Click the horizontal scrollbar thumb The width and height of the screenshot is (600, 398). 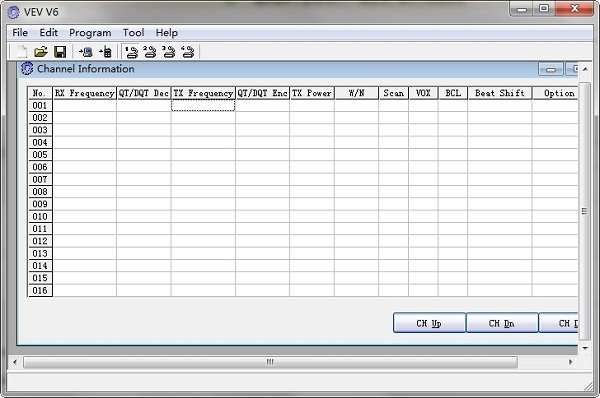[270, 362]
